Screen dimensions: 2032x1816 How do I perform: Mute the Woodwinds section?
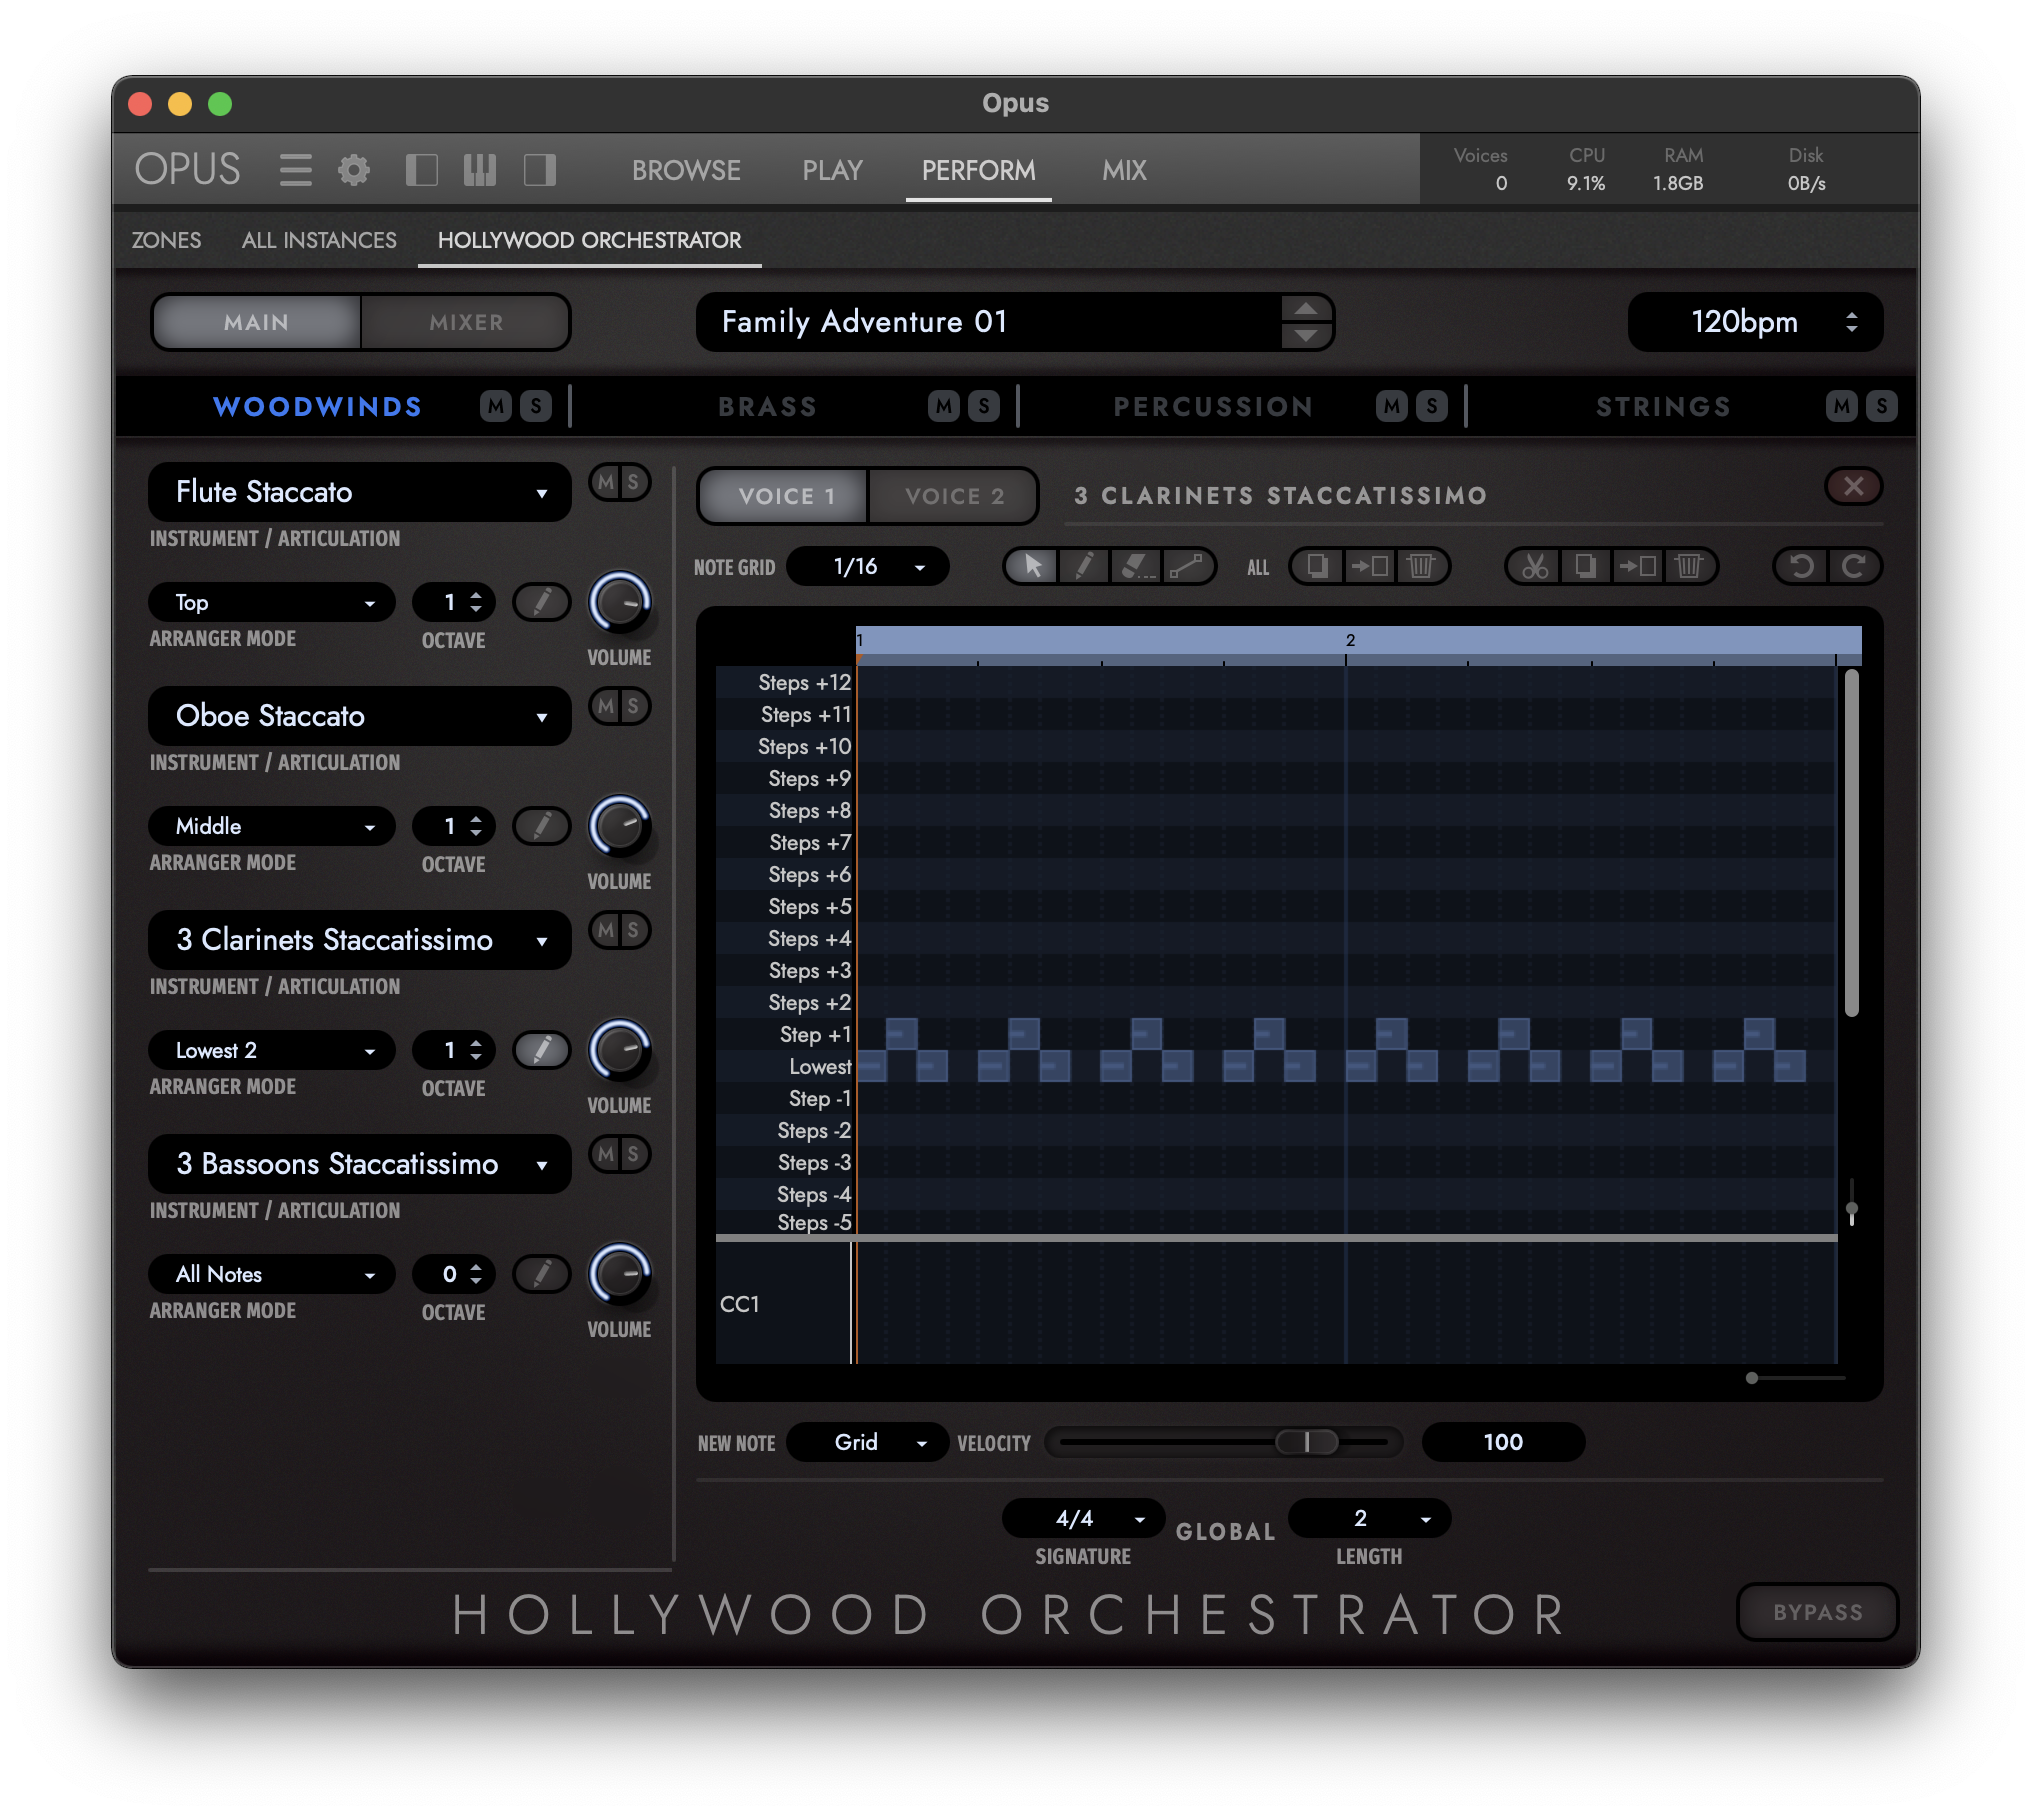pyautogui.click(x=496, y=406)
